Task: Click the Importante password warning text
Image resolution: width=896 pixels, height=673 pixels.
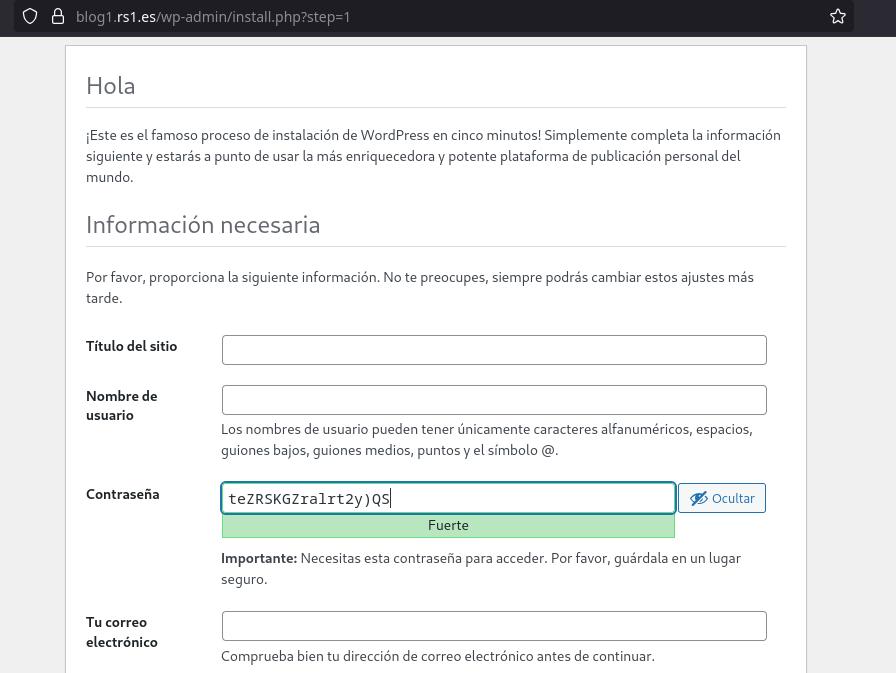Action: (481, 568)
